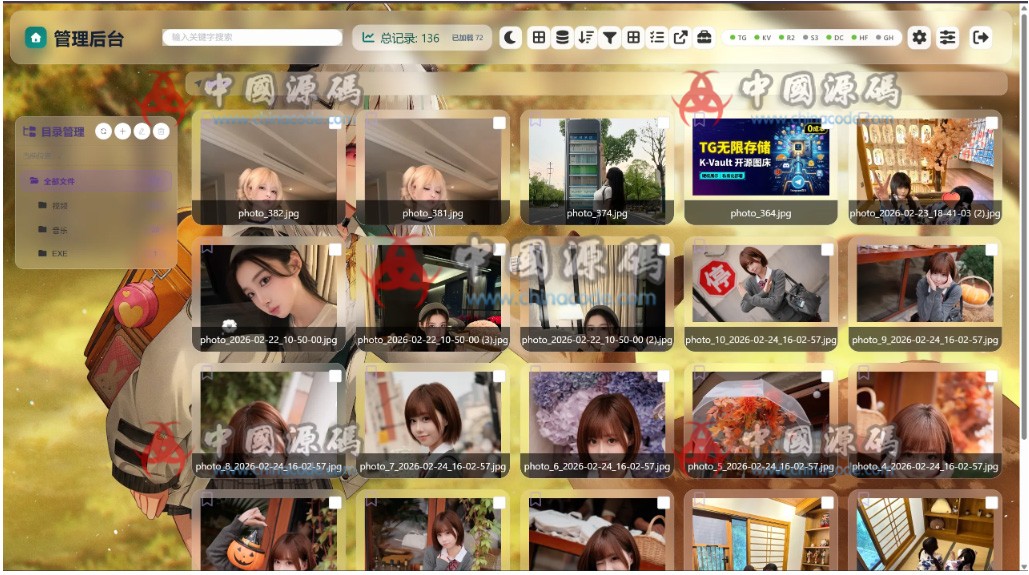This screenshot has width=1029, height=575.
Task: Click the R2 storage status indicator
Action: (x=787, y=37)
